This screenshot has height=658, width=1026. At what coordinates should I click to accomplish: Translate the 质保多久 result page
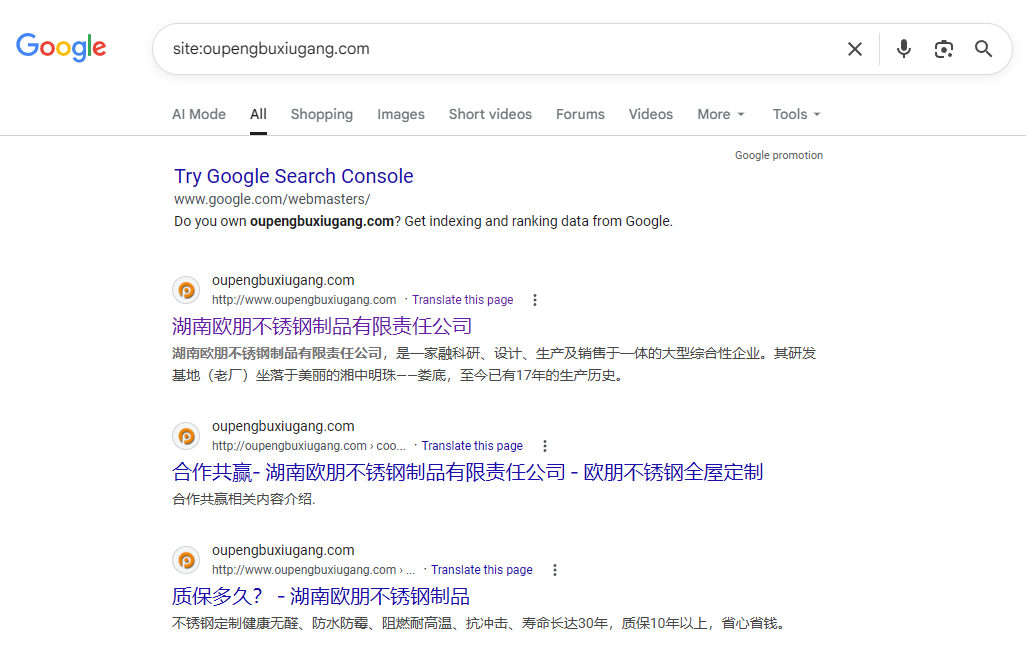482,570
